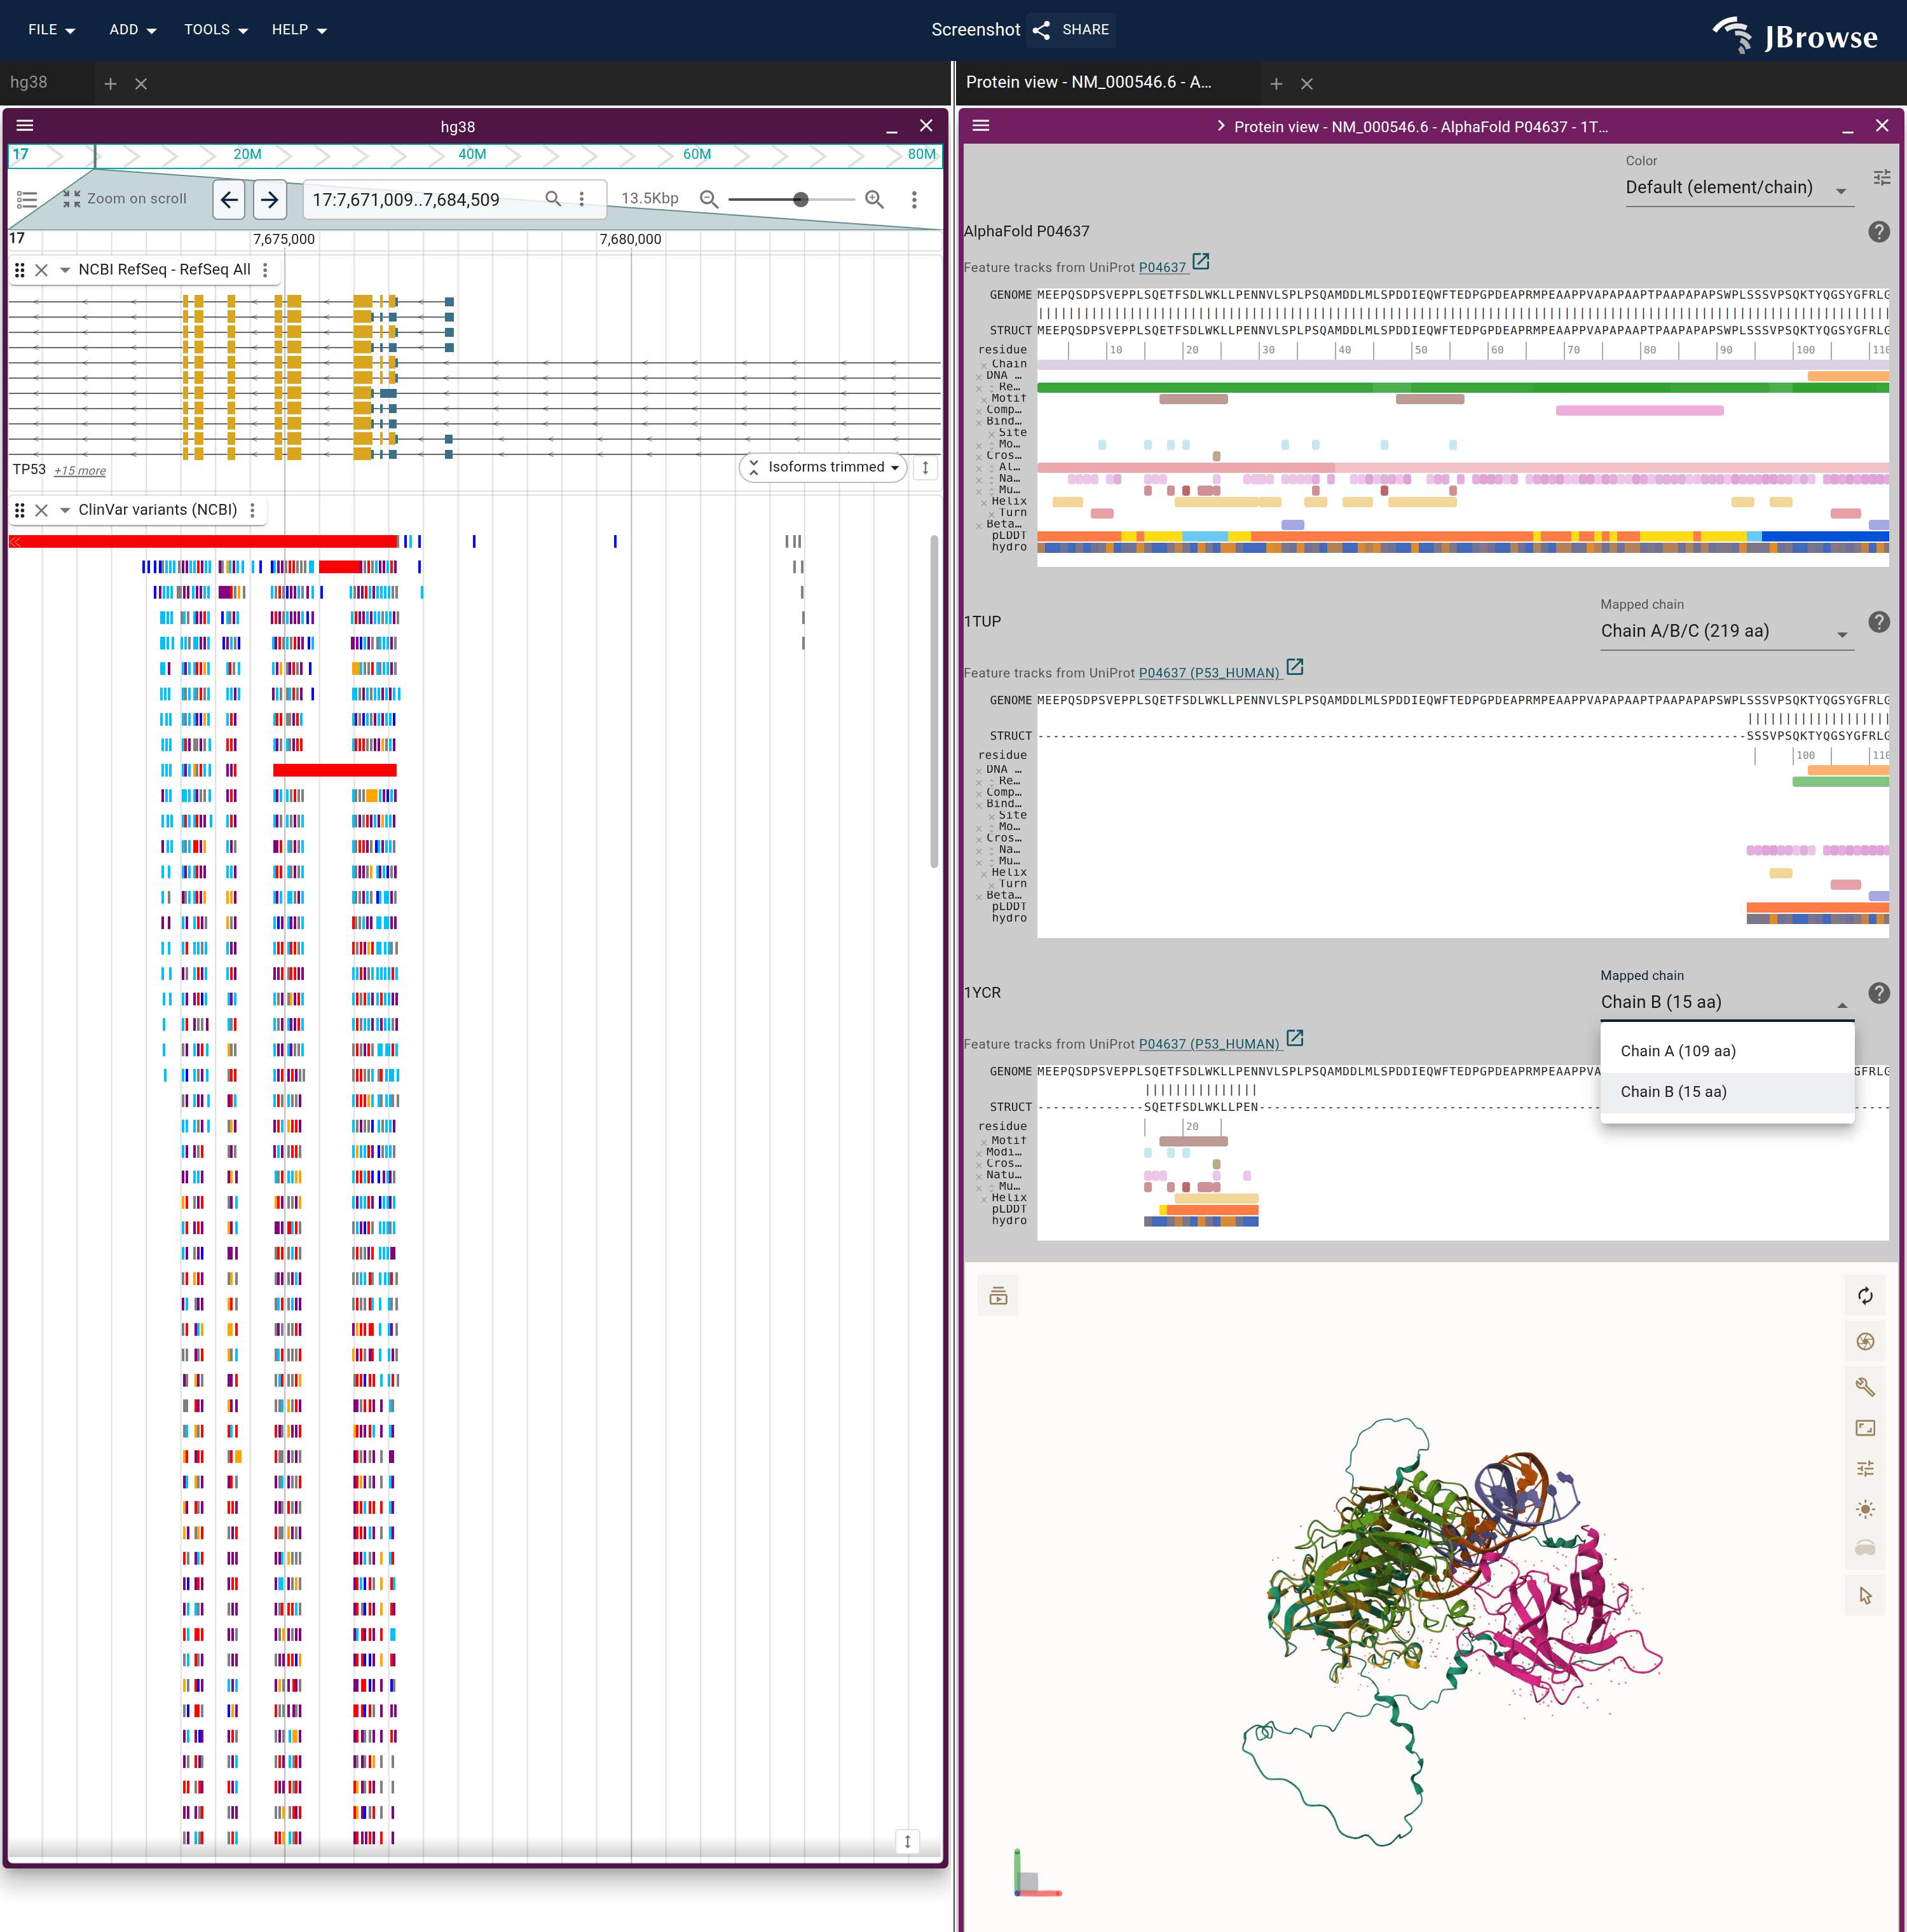Click resize handle beside Isoforms trimmed
The height and width of the screenshot is (1932, 1907).
926,467
